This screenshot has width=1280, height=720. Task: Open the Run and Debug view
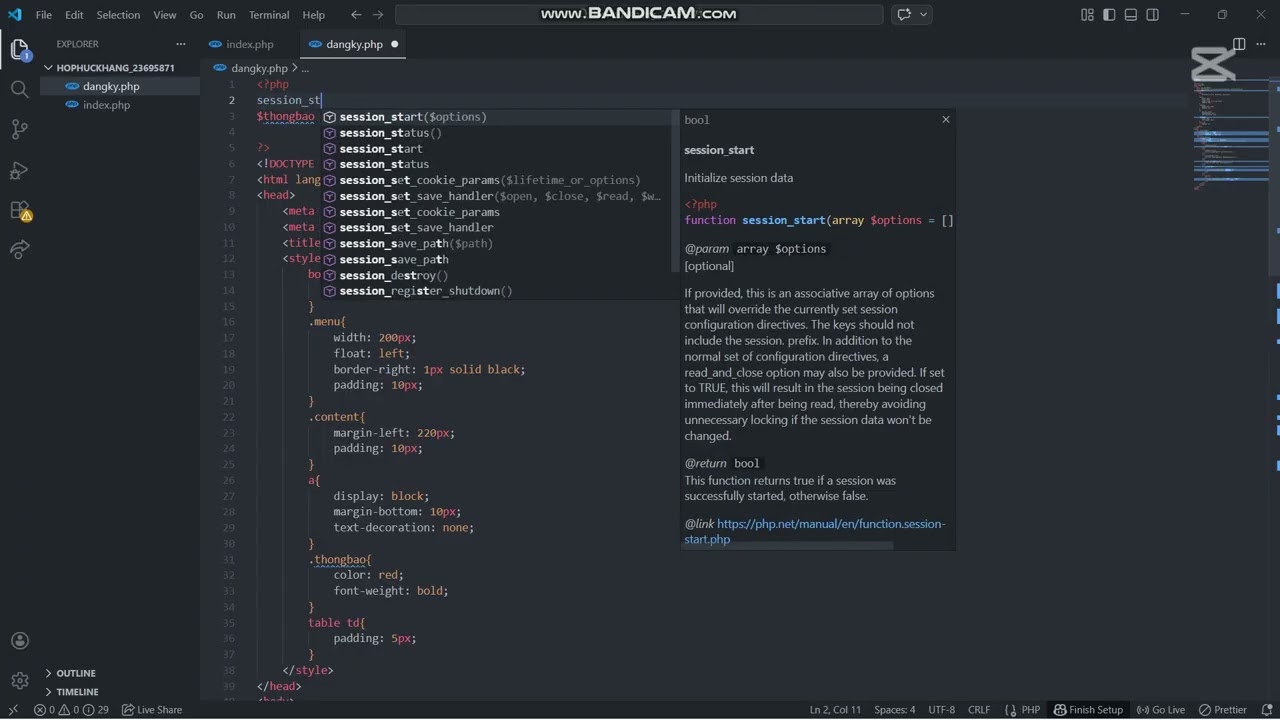pyautogui.click(x=19, y=170)
